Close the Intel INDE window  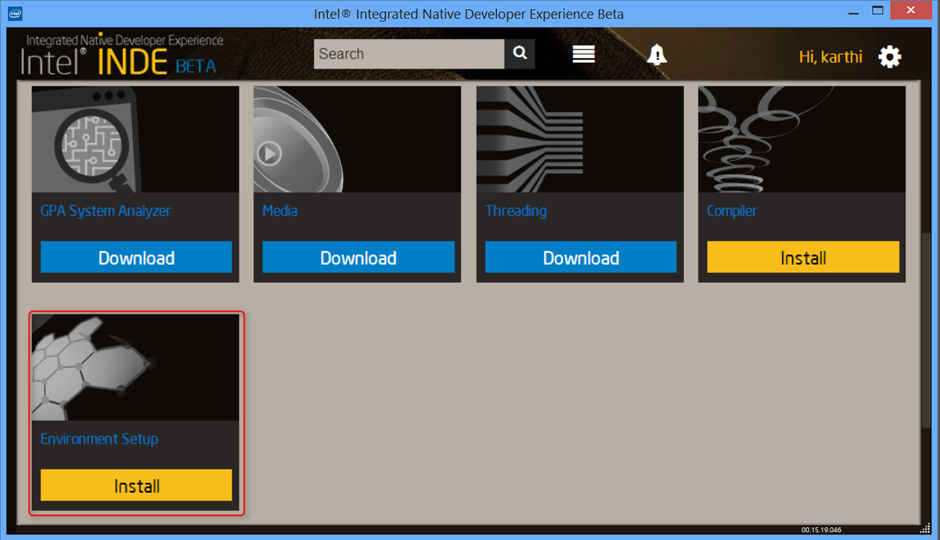911,10
